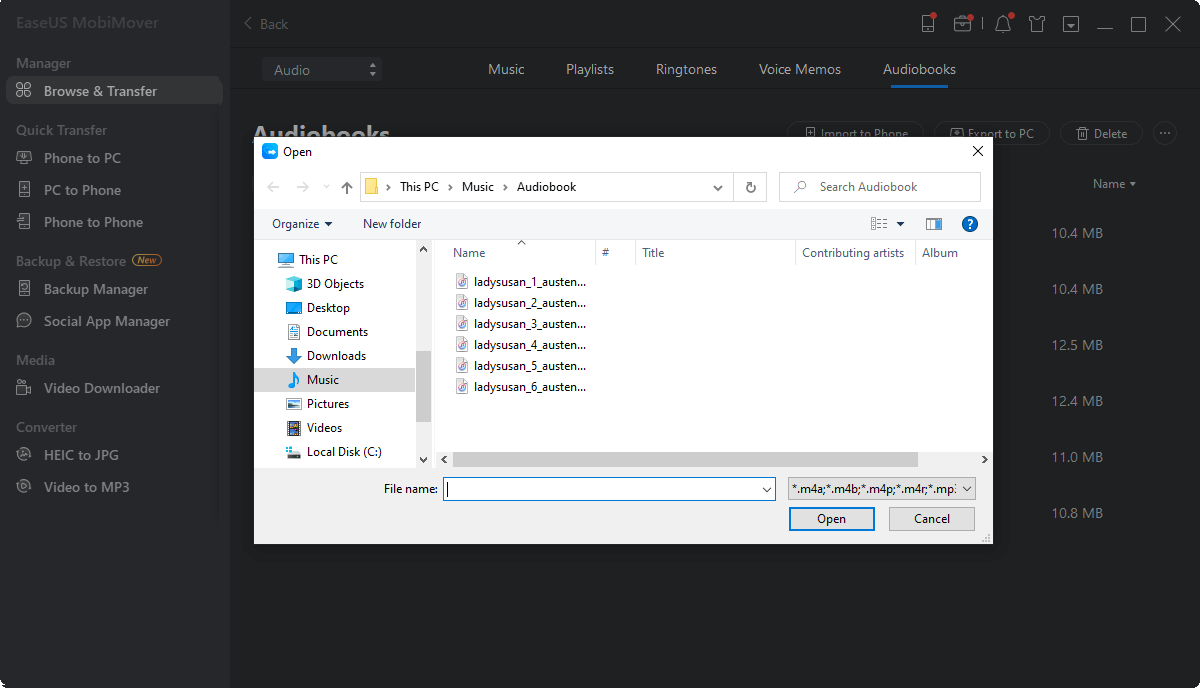
Task: Select file ladysusan_1_austen
Action: click(521, 282)
